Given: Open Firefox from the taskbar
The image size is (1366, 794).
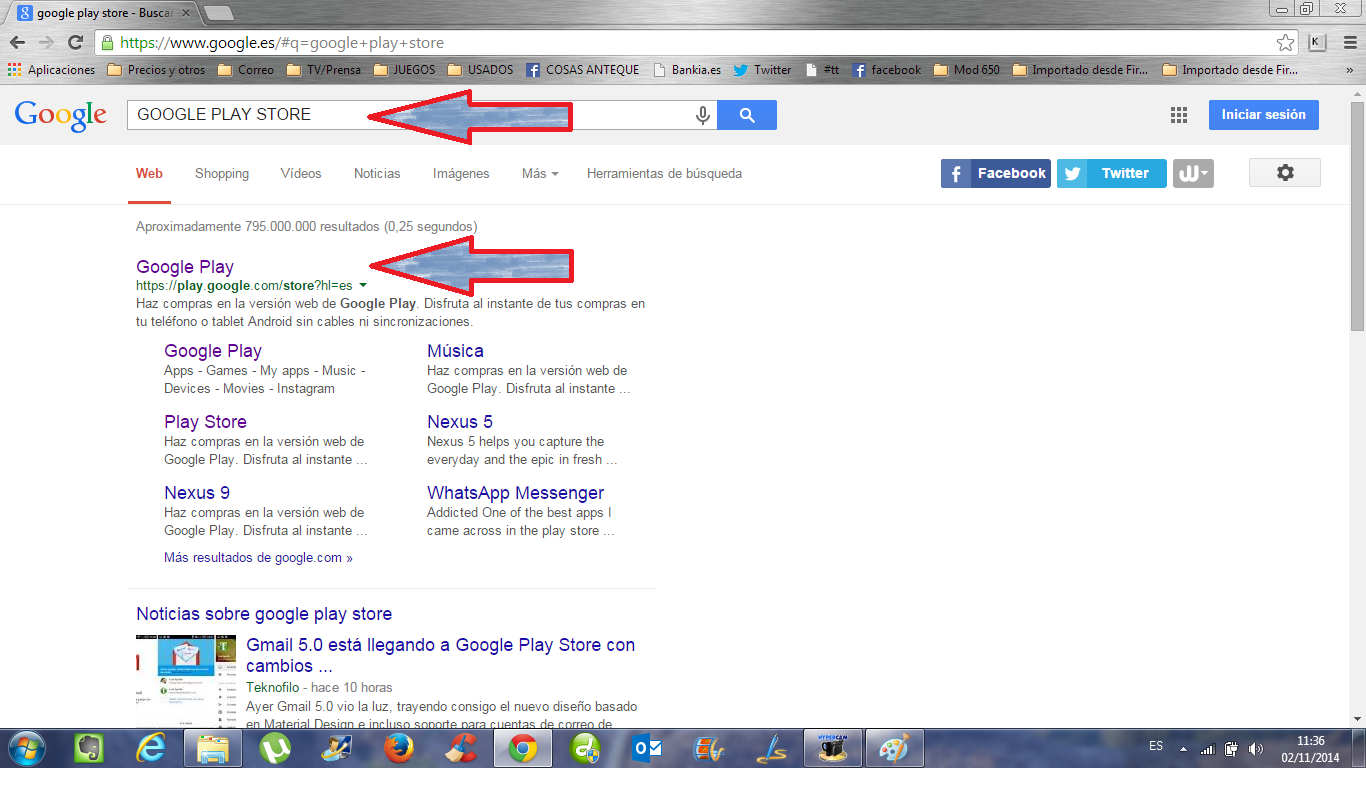Looking at the screenshot, I should [400, 748].
